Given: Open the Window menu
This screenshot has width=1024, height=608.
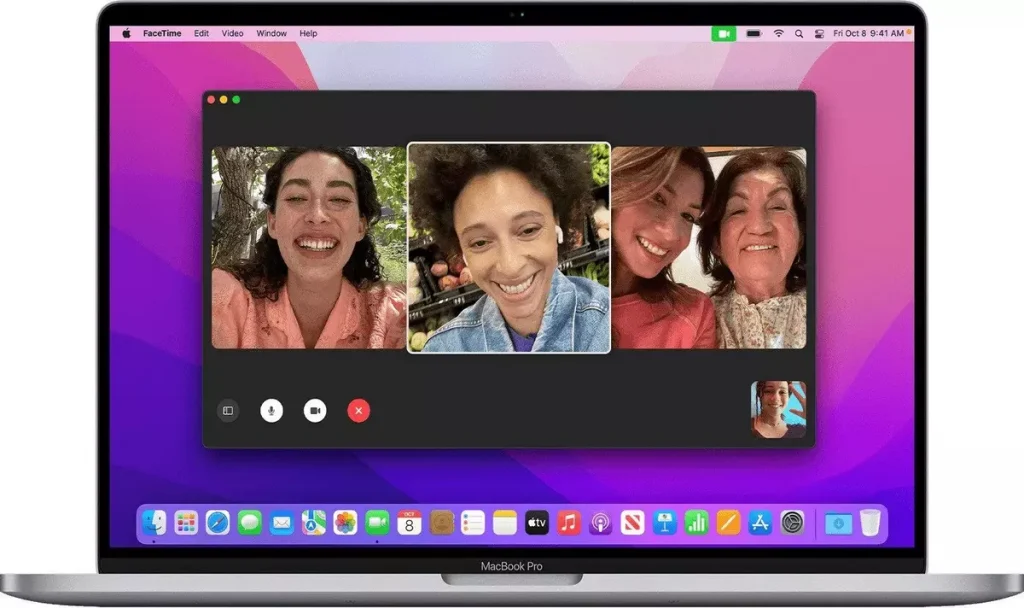Looking at the screenshot, I should pyautogui.click(x=271, y=33).
